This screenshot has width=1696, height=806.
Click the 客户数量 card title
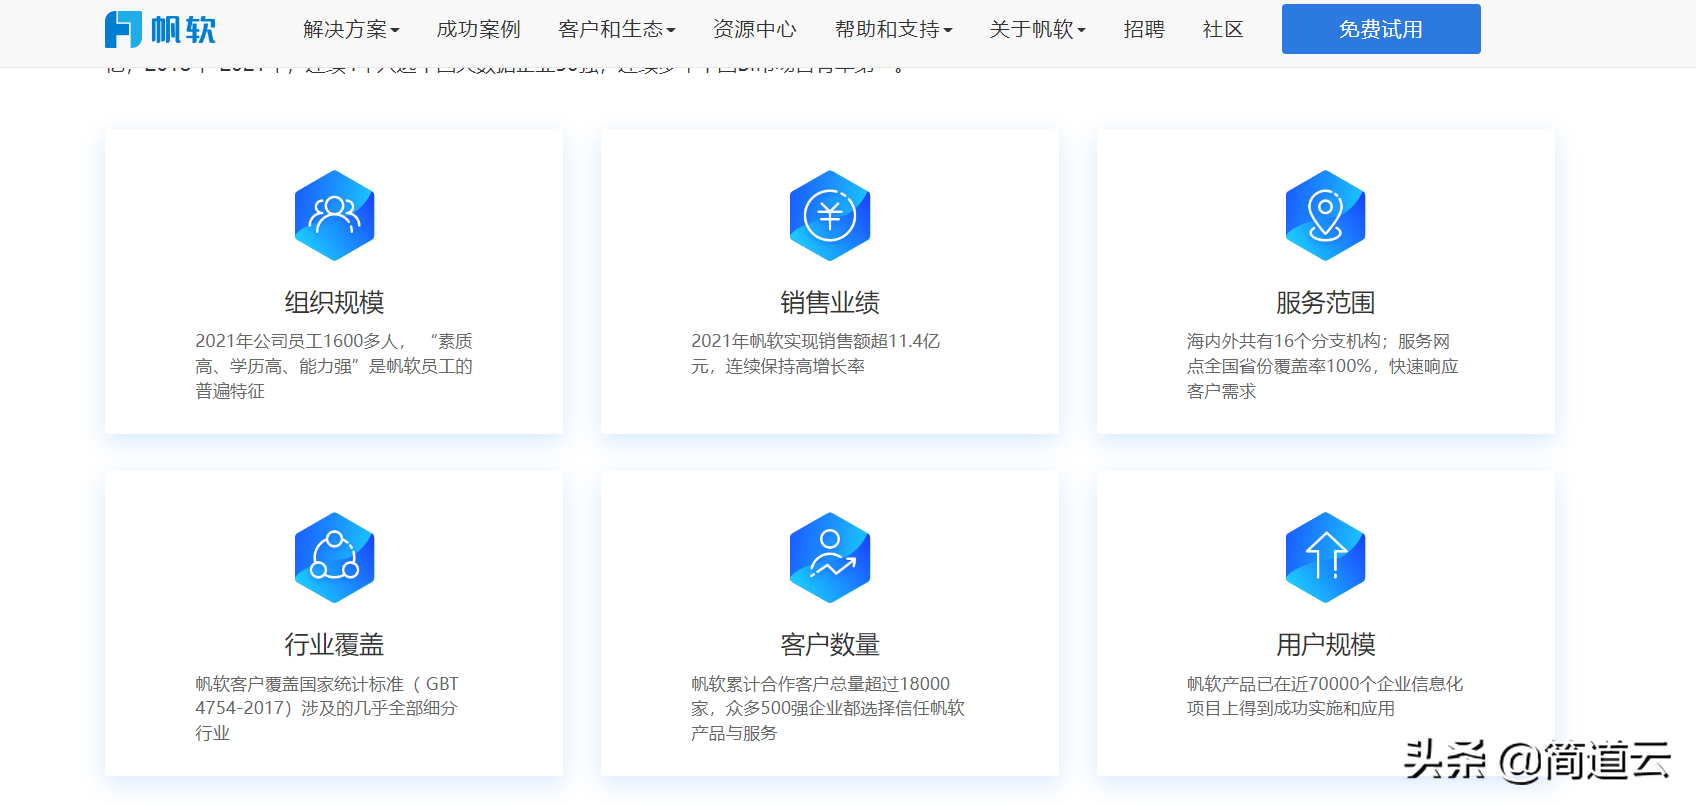(x=830, y=644)
